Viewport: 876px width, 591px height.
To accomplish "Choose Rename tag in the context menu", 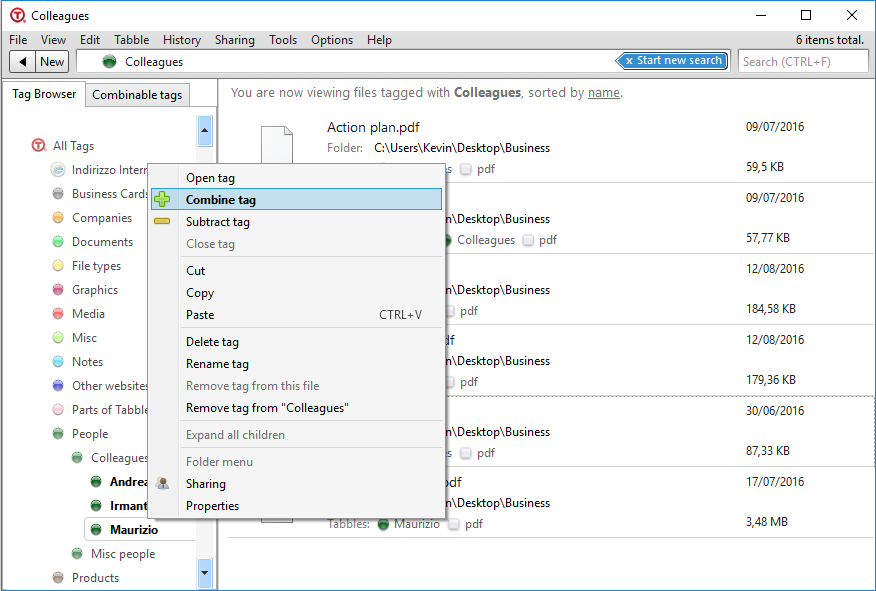I will point(296,364).
